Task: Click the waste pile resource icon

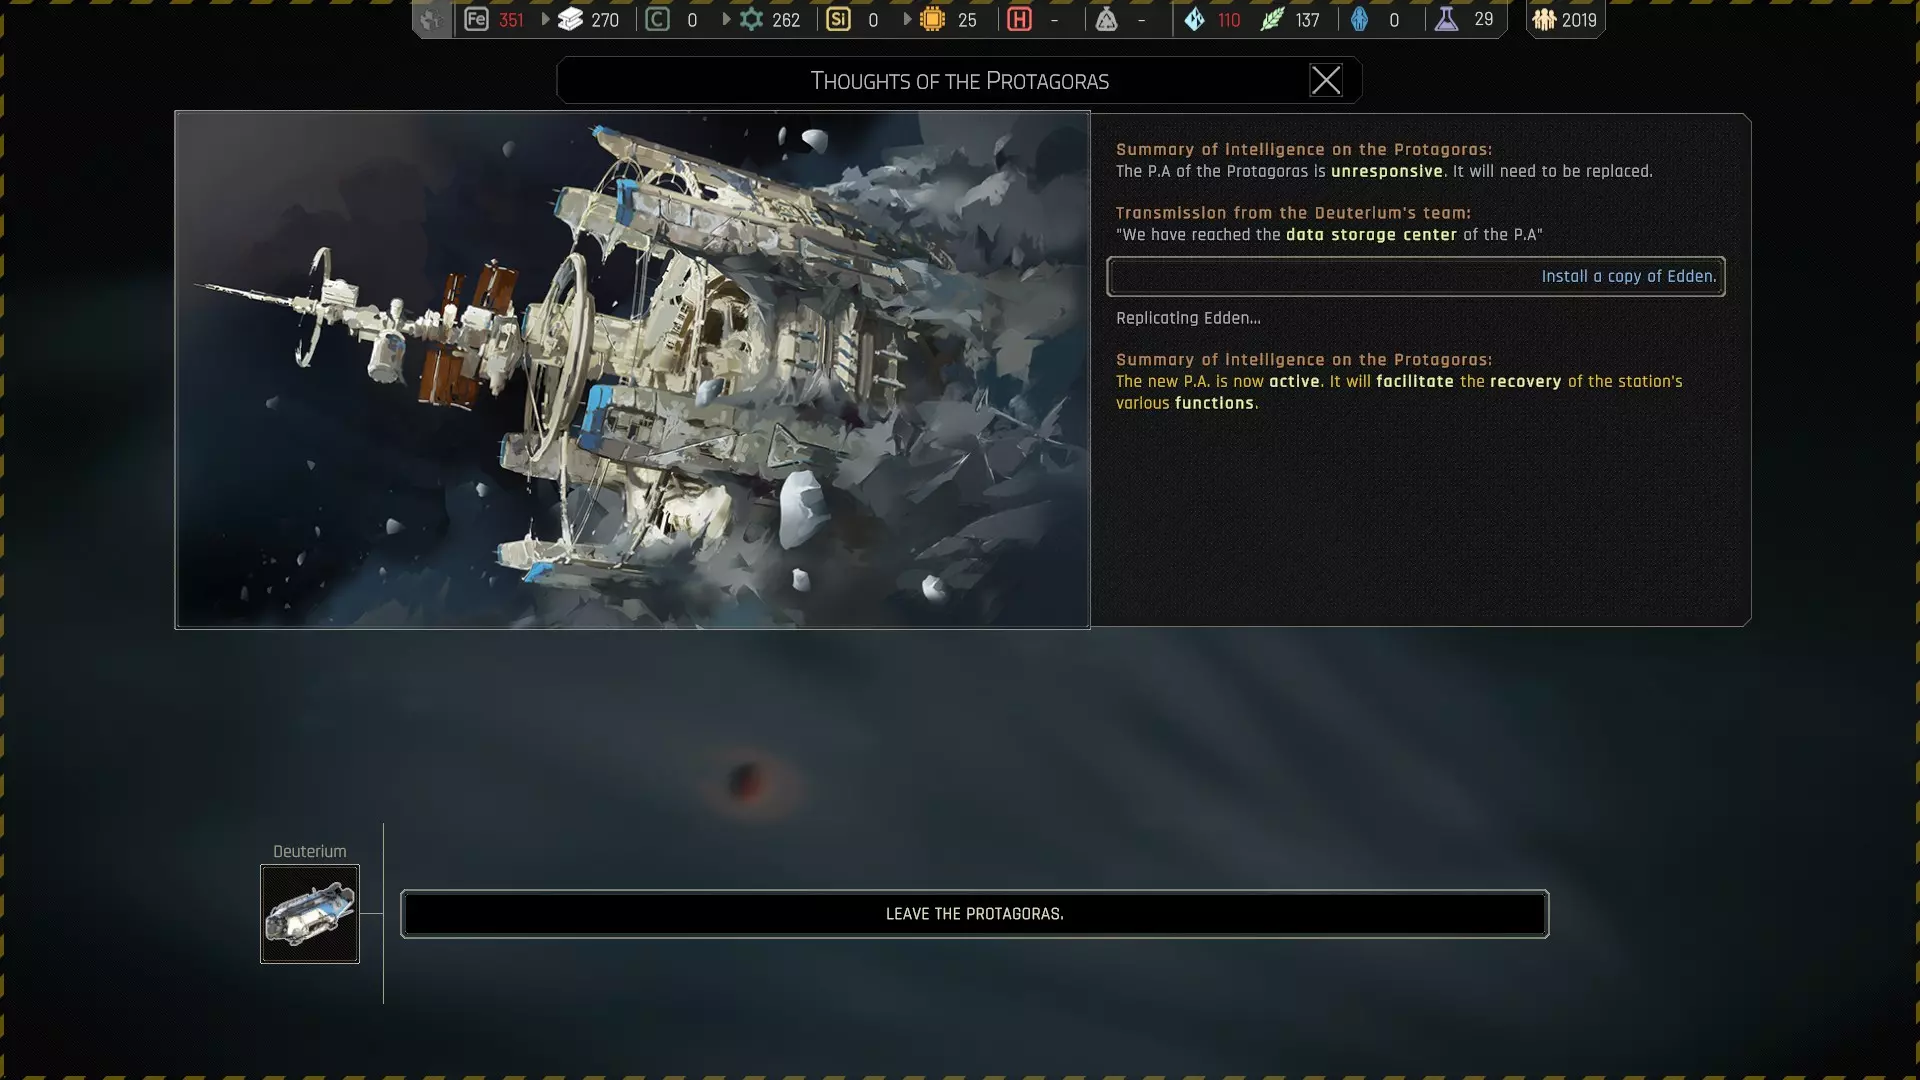Action: (1106, 19)
